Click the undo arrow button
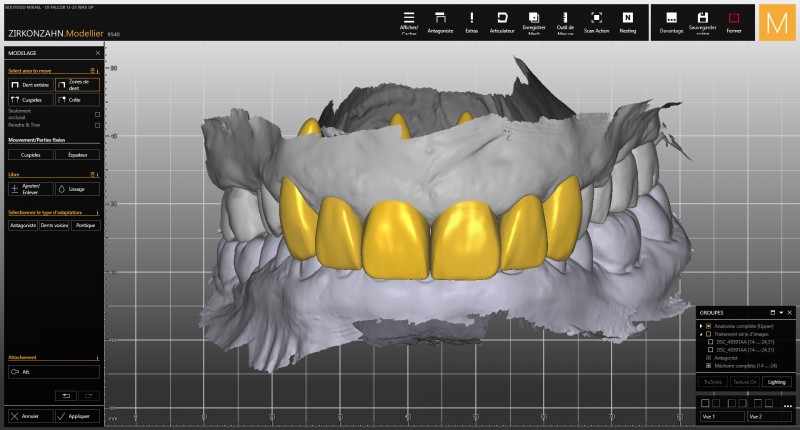800x430 pixels. pyautogui.click(x=66, y=396)
